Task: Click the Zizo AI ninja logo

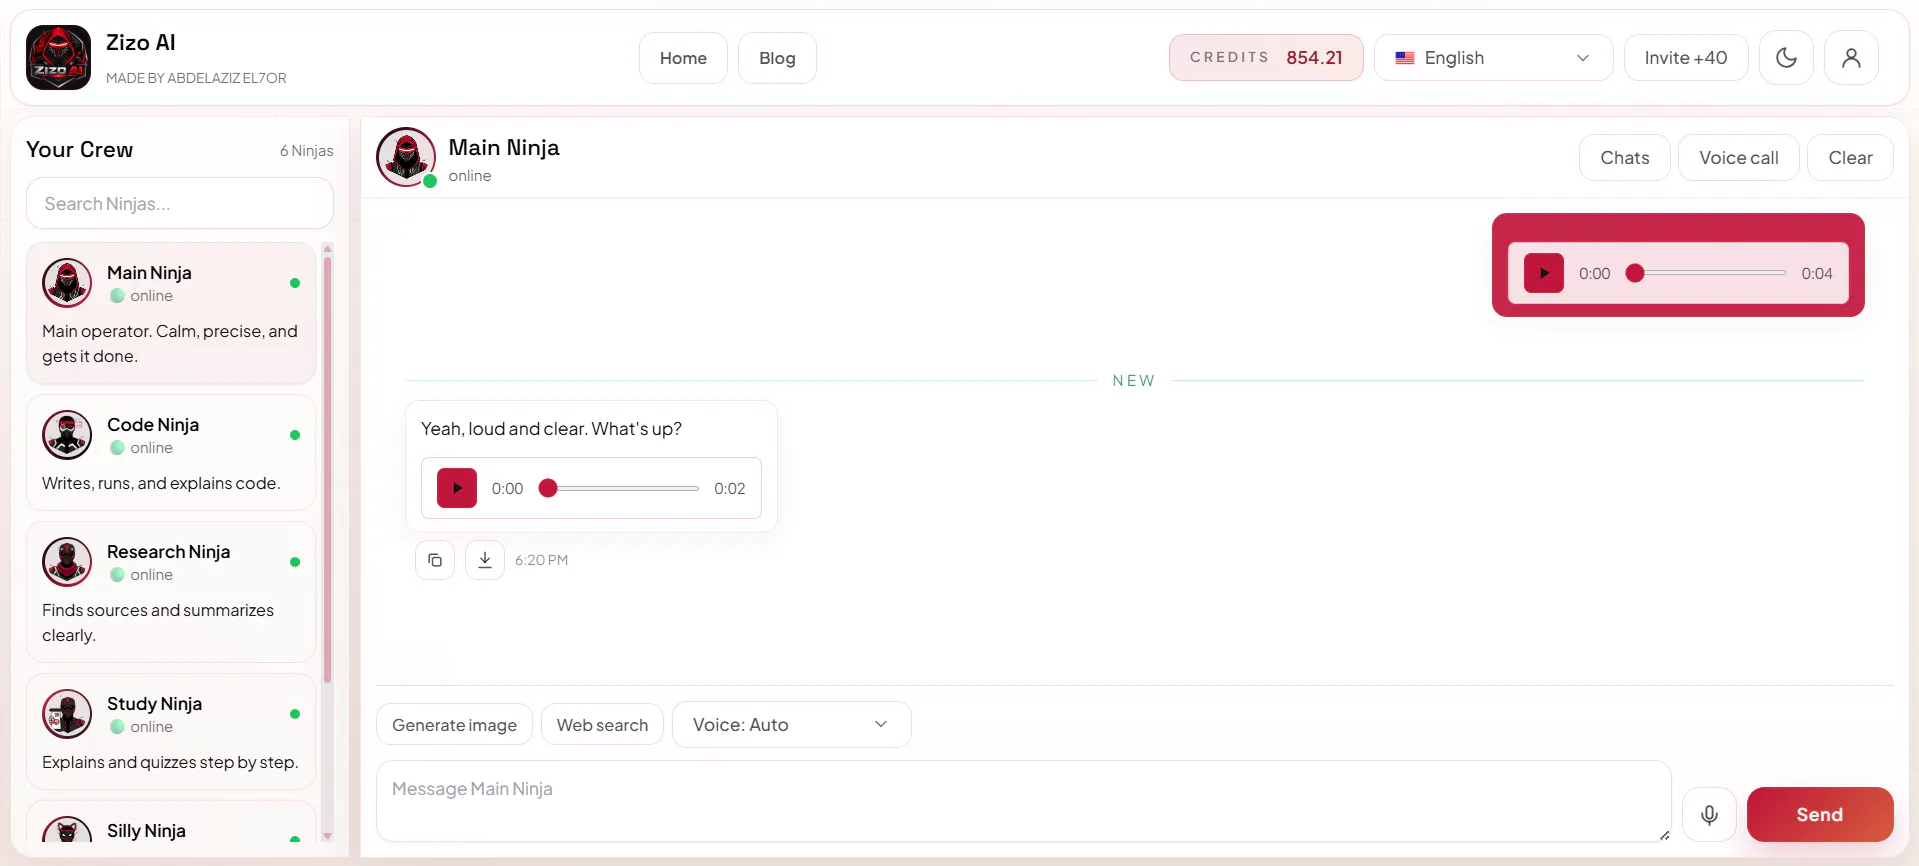Action: pyautogui.click(x=58, y=58)
